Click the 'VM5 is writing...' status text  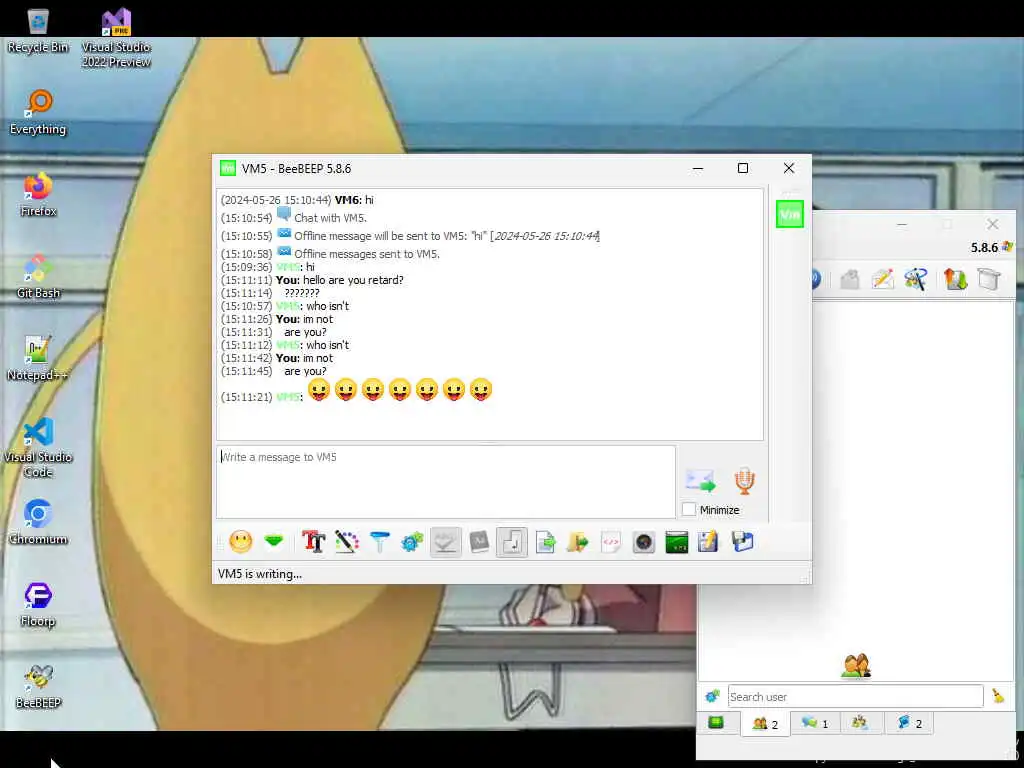coord(260,574)
